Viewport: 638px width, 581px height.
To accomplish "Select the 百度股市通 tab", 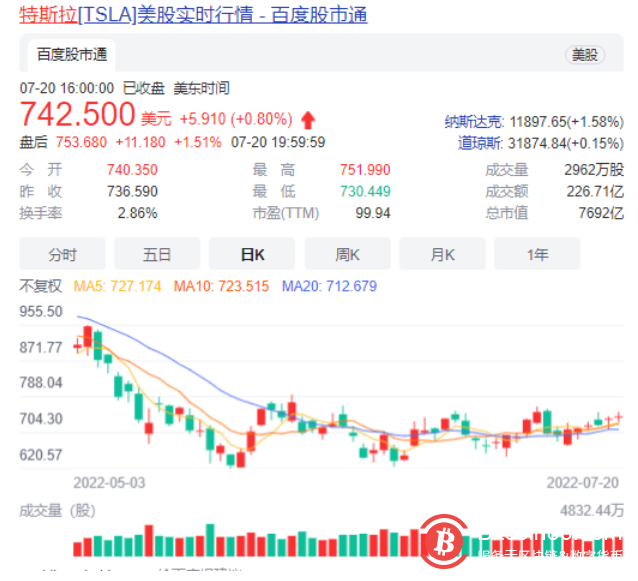I will tap(72, 55).
